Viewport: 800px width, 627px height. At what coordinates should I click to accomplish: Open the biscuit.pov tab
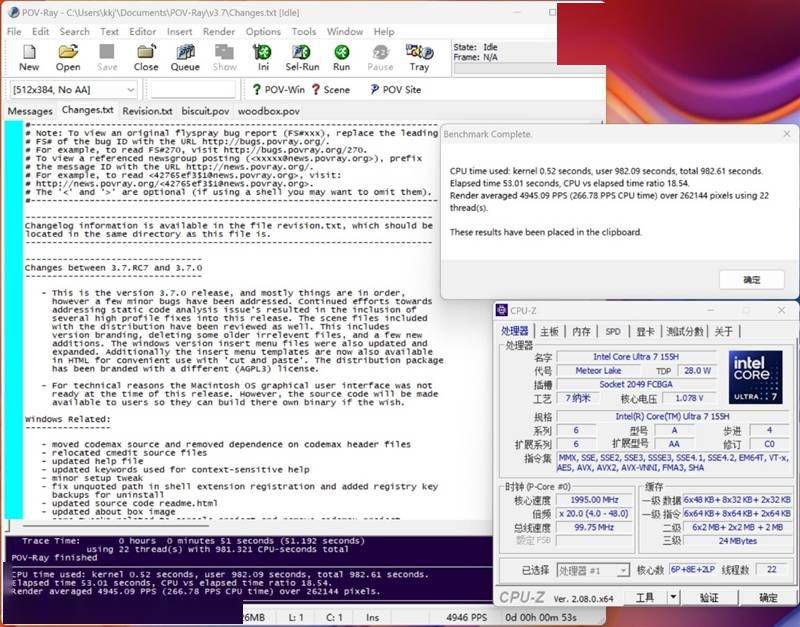[205, 111]
